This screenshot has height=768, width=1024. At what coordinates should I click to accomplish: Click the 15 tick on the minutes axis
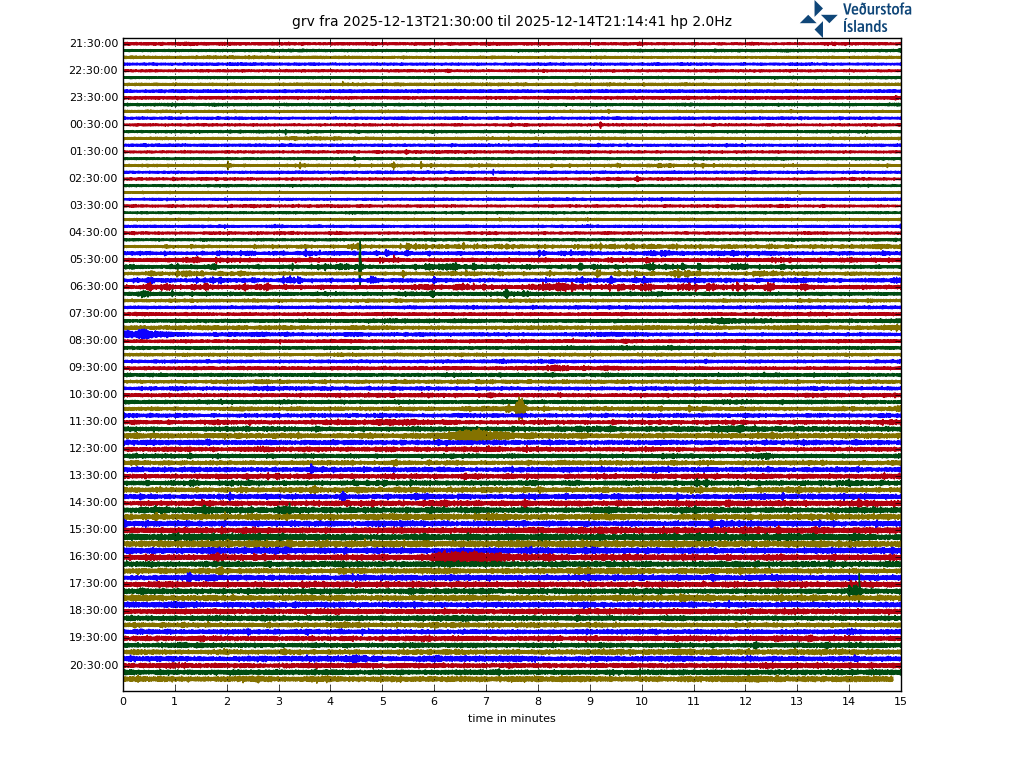coord(900,701)
